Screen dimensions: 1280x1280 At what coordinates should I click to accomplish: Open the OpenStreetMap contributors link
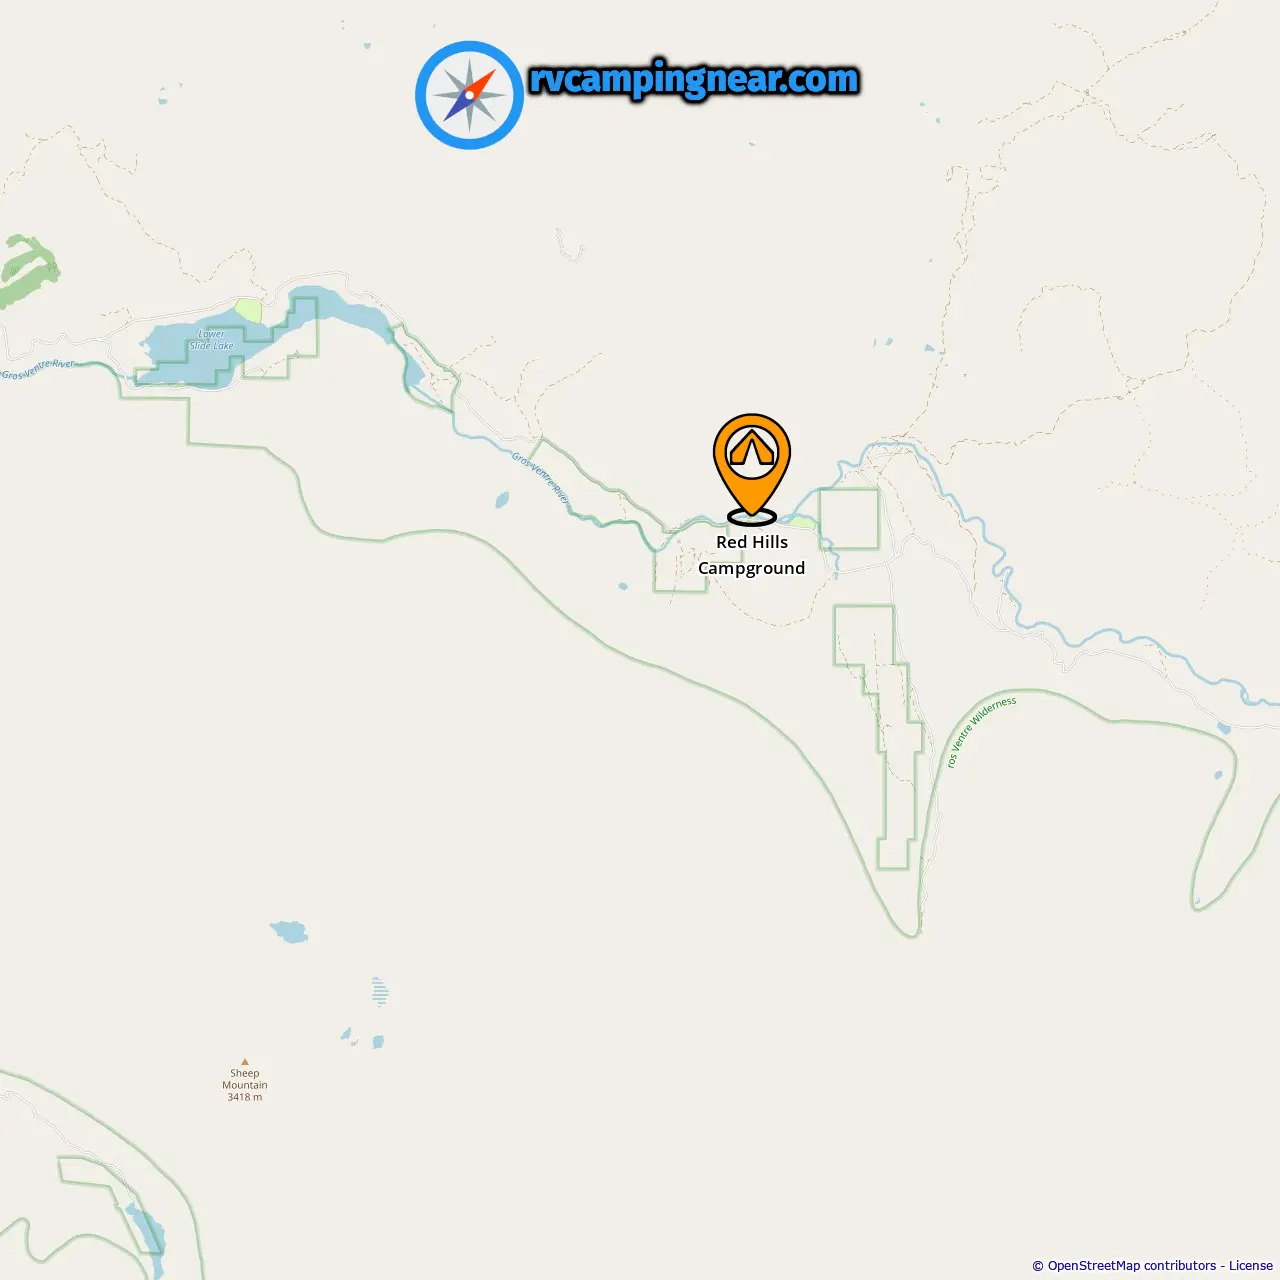pyautogui.click(x=1131, y=1266)
